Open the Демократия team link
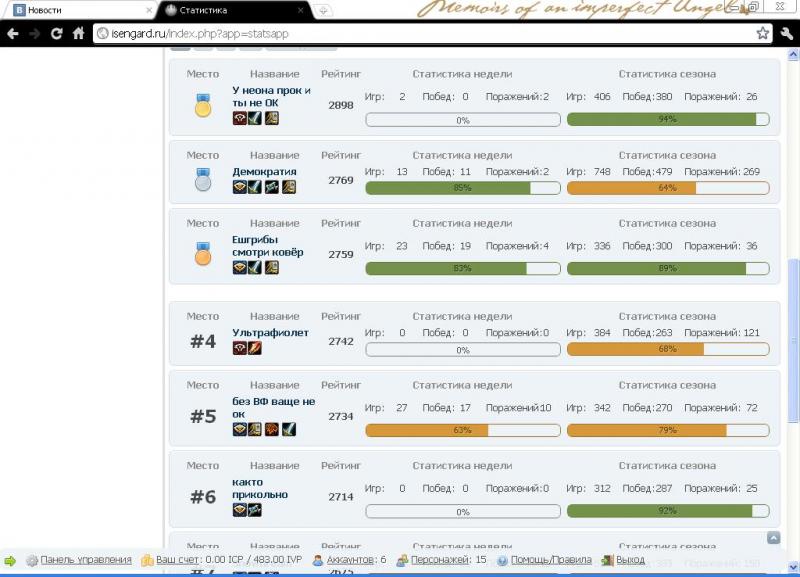 coord(264,171)
